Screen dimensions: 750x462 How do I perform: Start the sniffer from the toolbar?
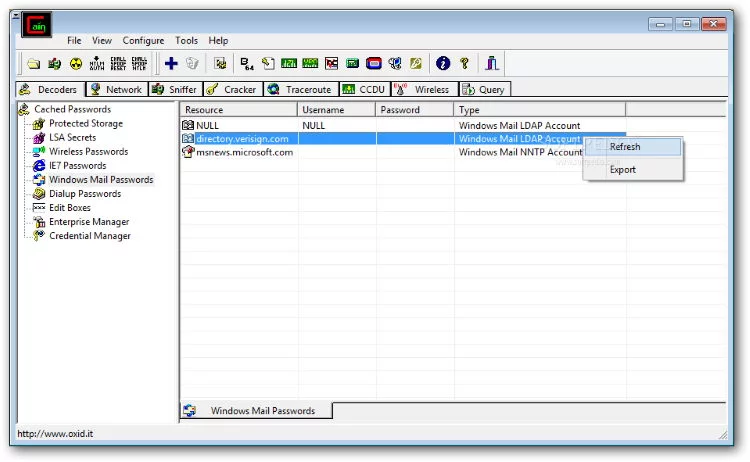(54, 64)
